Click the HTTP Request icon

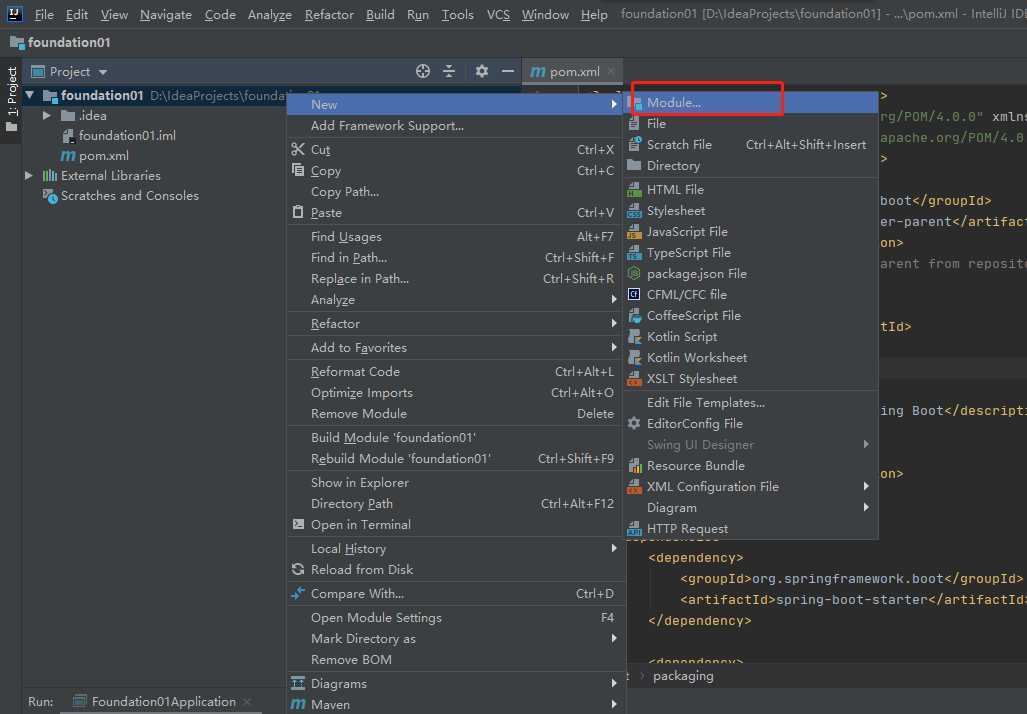click(x=634, y=528)
